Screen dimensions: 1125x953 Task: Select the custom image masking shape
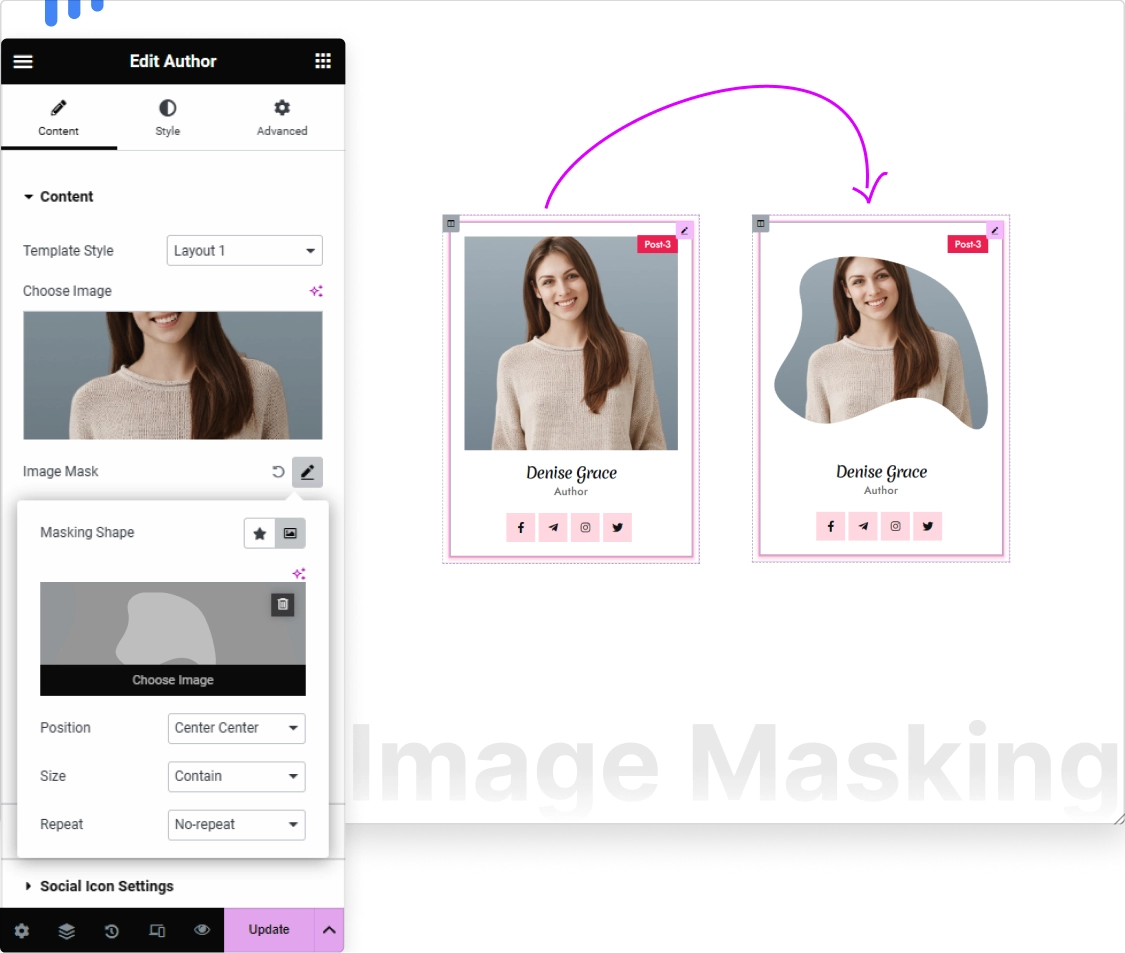(x=291, y=533)
